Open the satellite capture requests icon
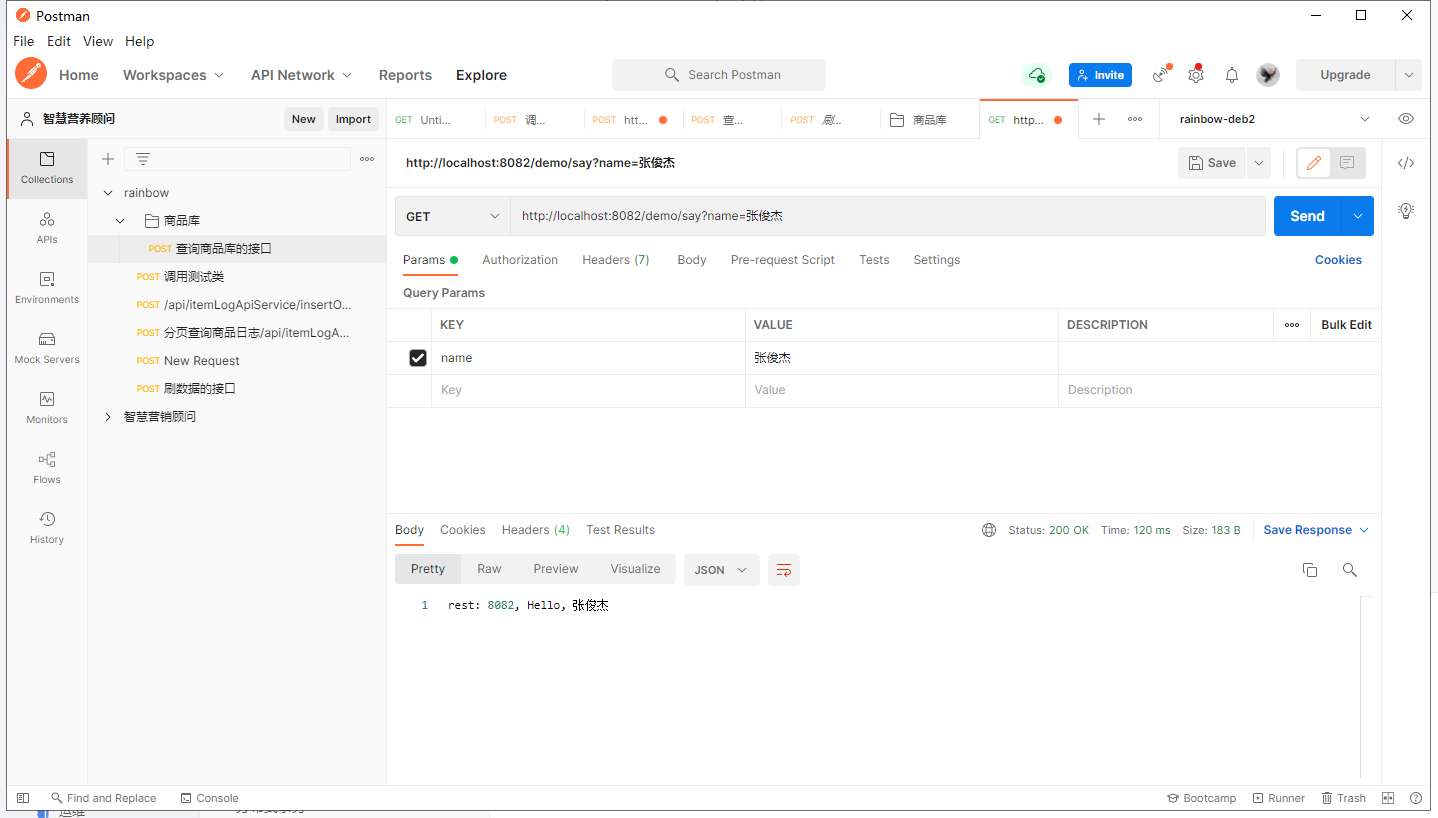 1161,75
